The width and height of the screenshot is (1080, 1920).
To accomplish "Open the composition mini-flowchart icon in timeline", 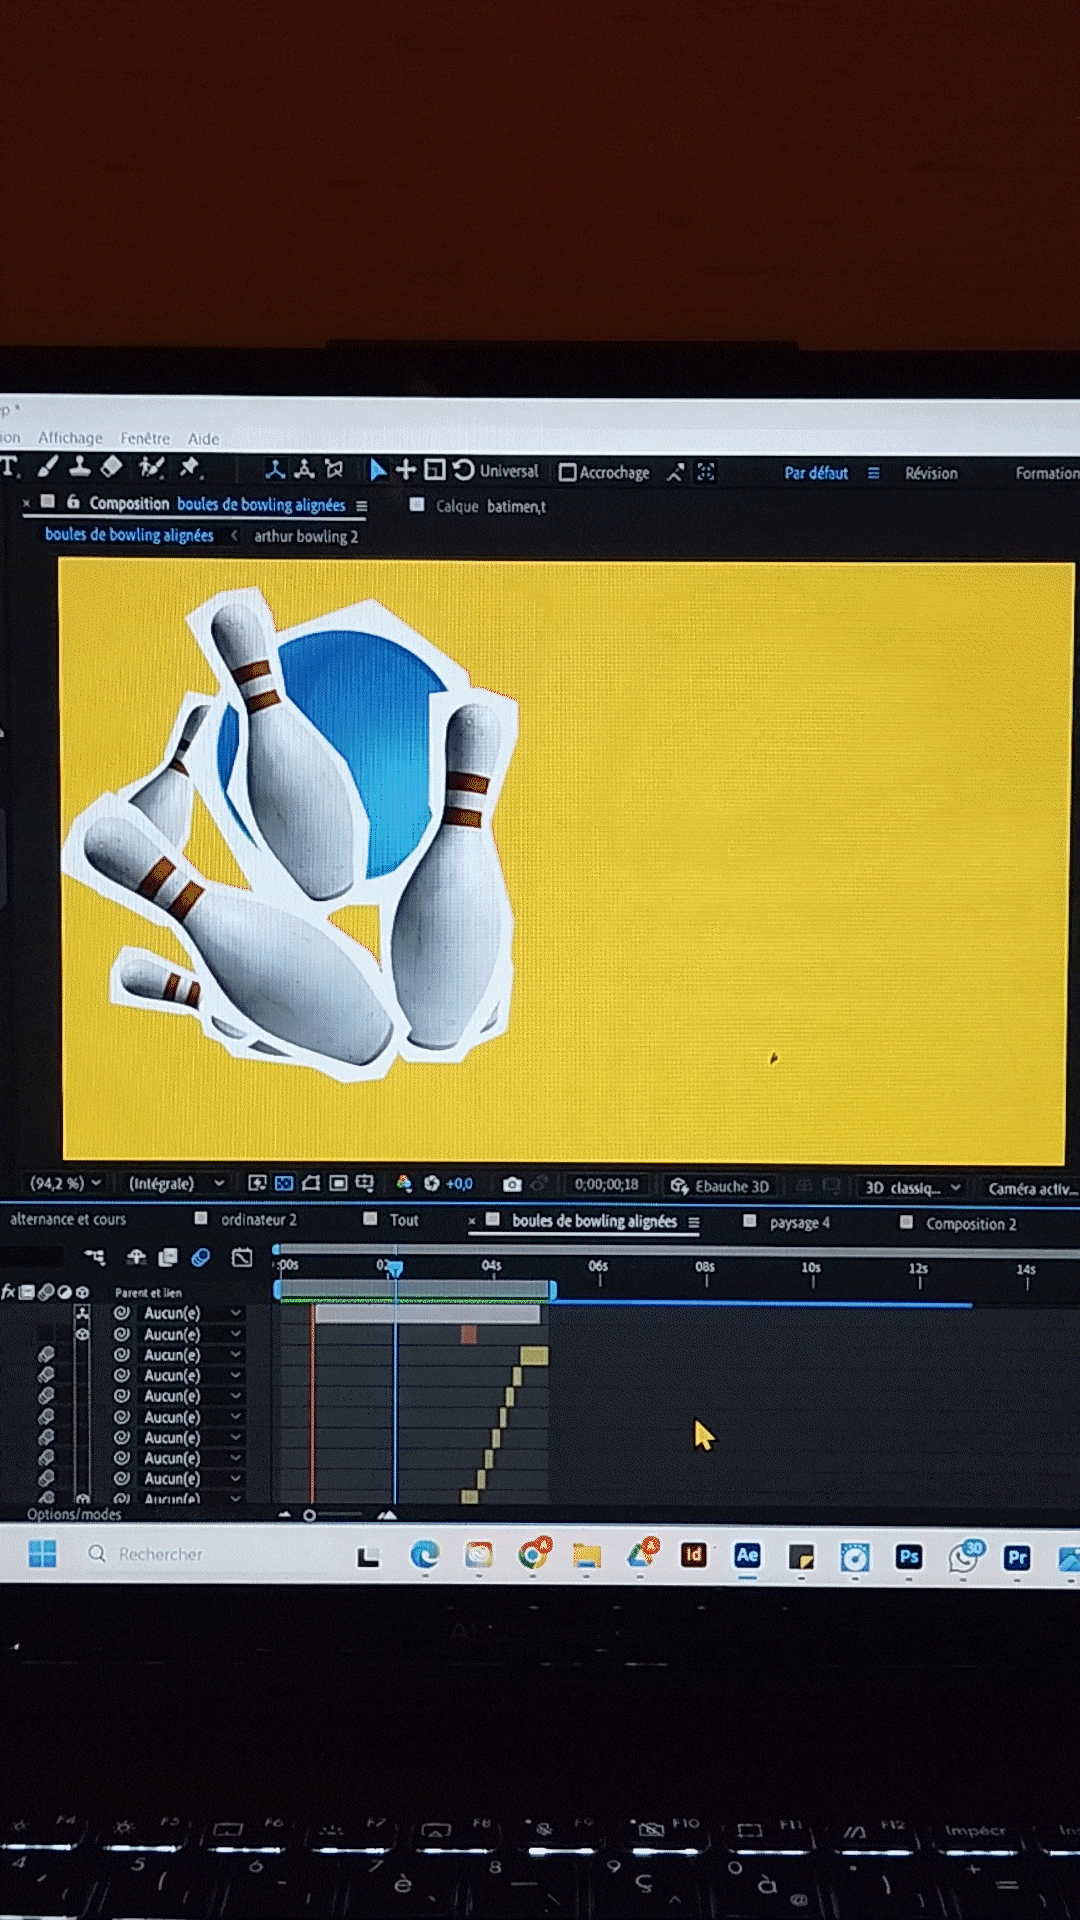I will (x=95, y=1257).
